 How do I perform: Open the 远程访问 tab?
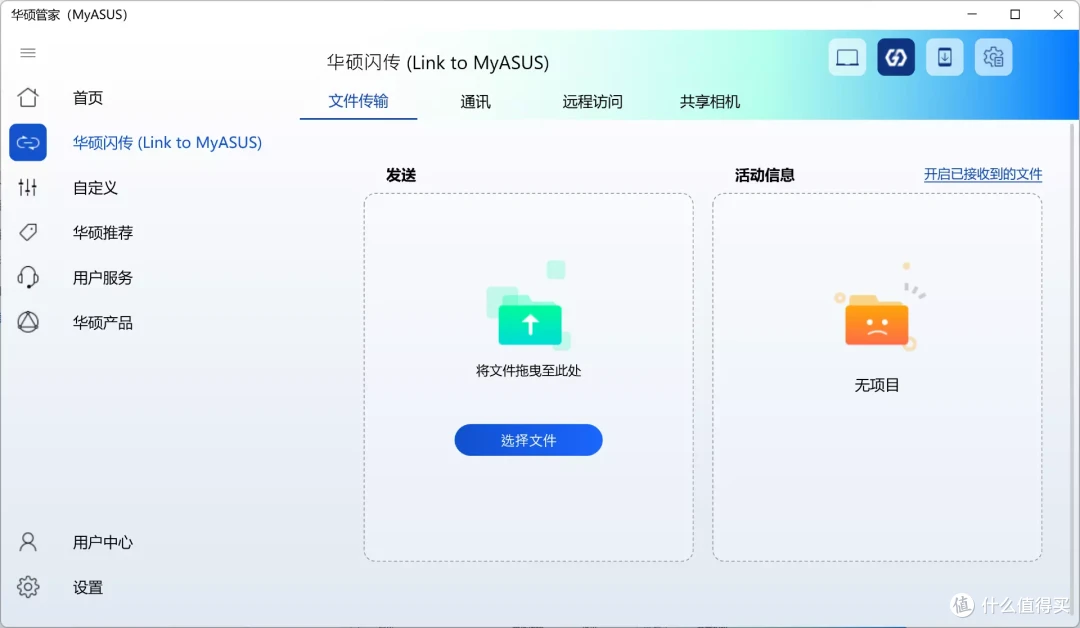[x=592, y=102]
